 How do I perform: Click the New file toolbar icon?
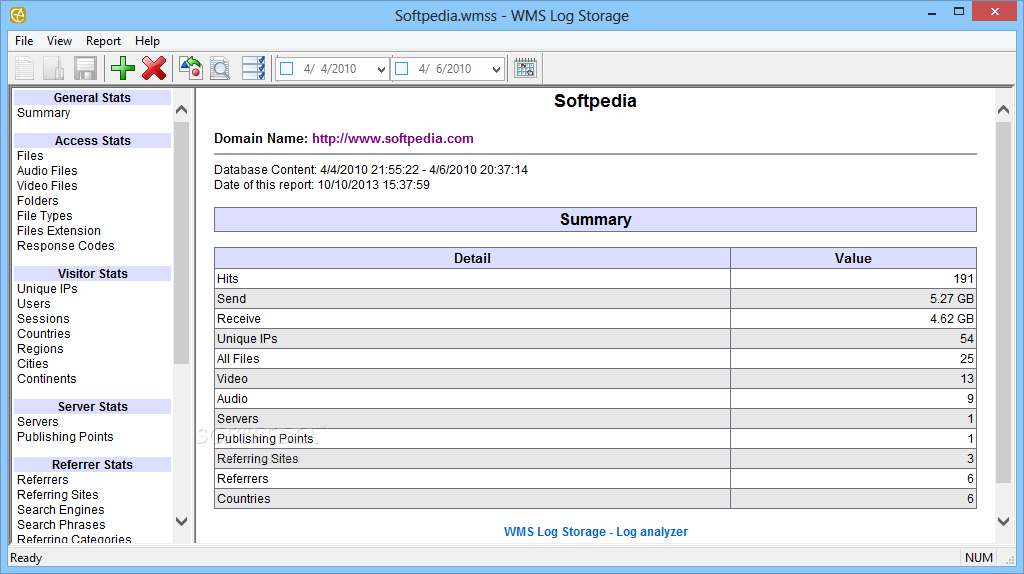click(x=25, y=69)
